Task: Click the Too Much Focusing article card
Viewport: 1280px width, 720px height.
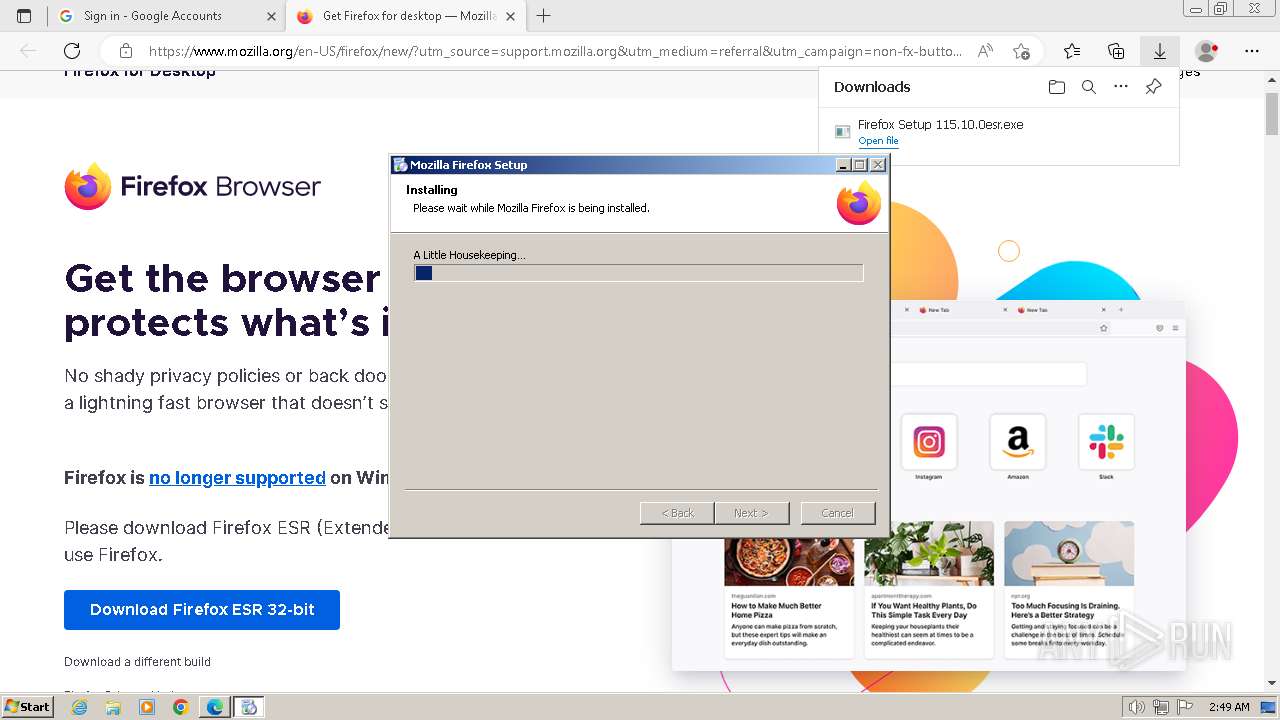Action: [x=1069, y=589]
